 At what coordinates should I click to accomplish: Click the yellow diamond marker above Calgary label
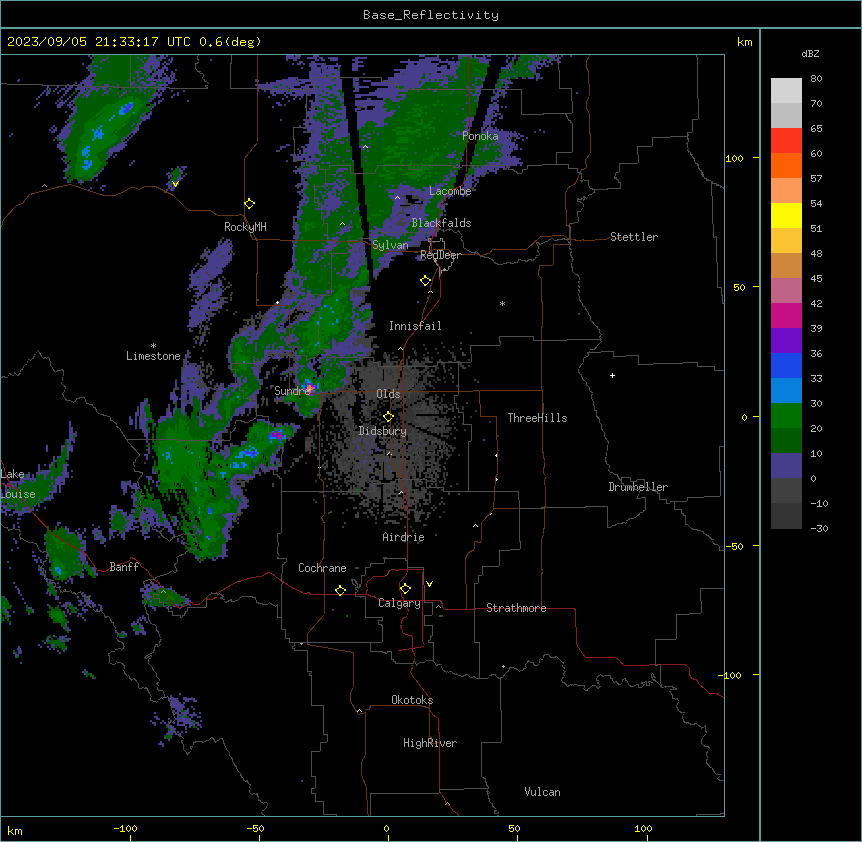(x=405, y=589)
